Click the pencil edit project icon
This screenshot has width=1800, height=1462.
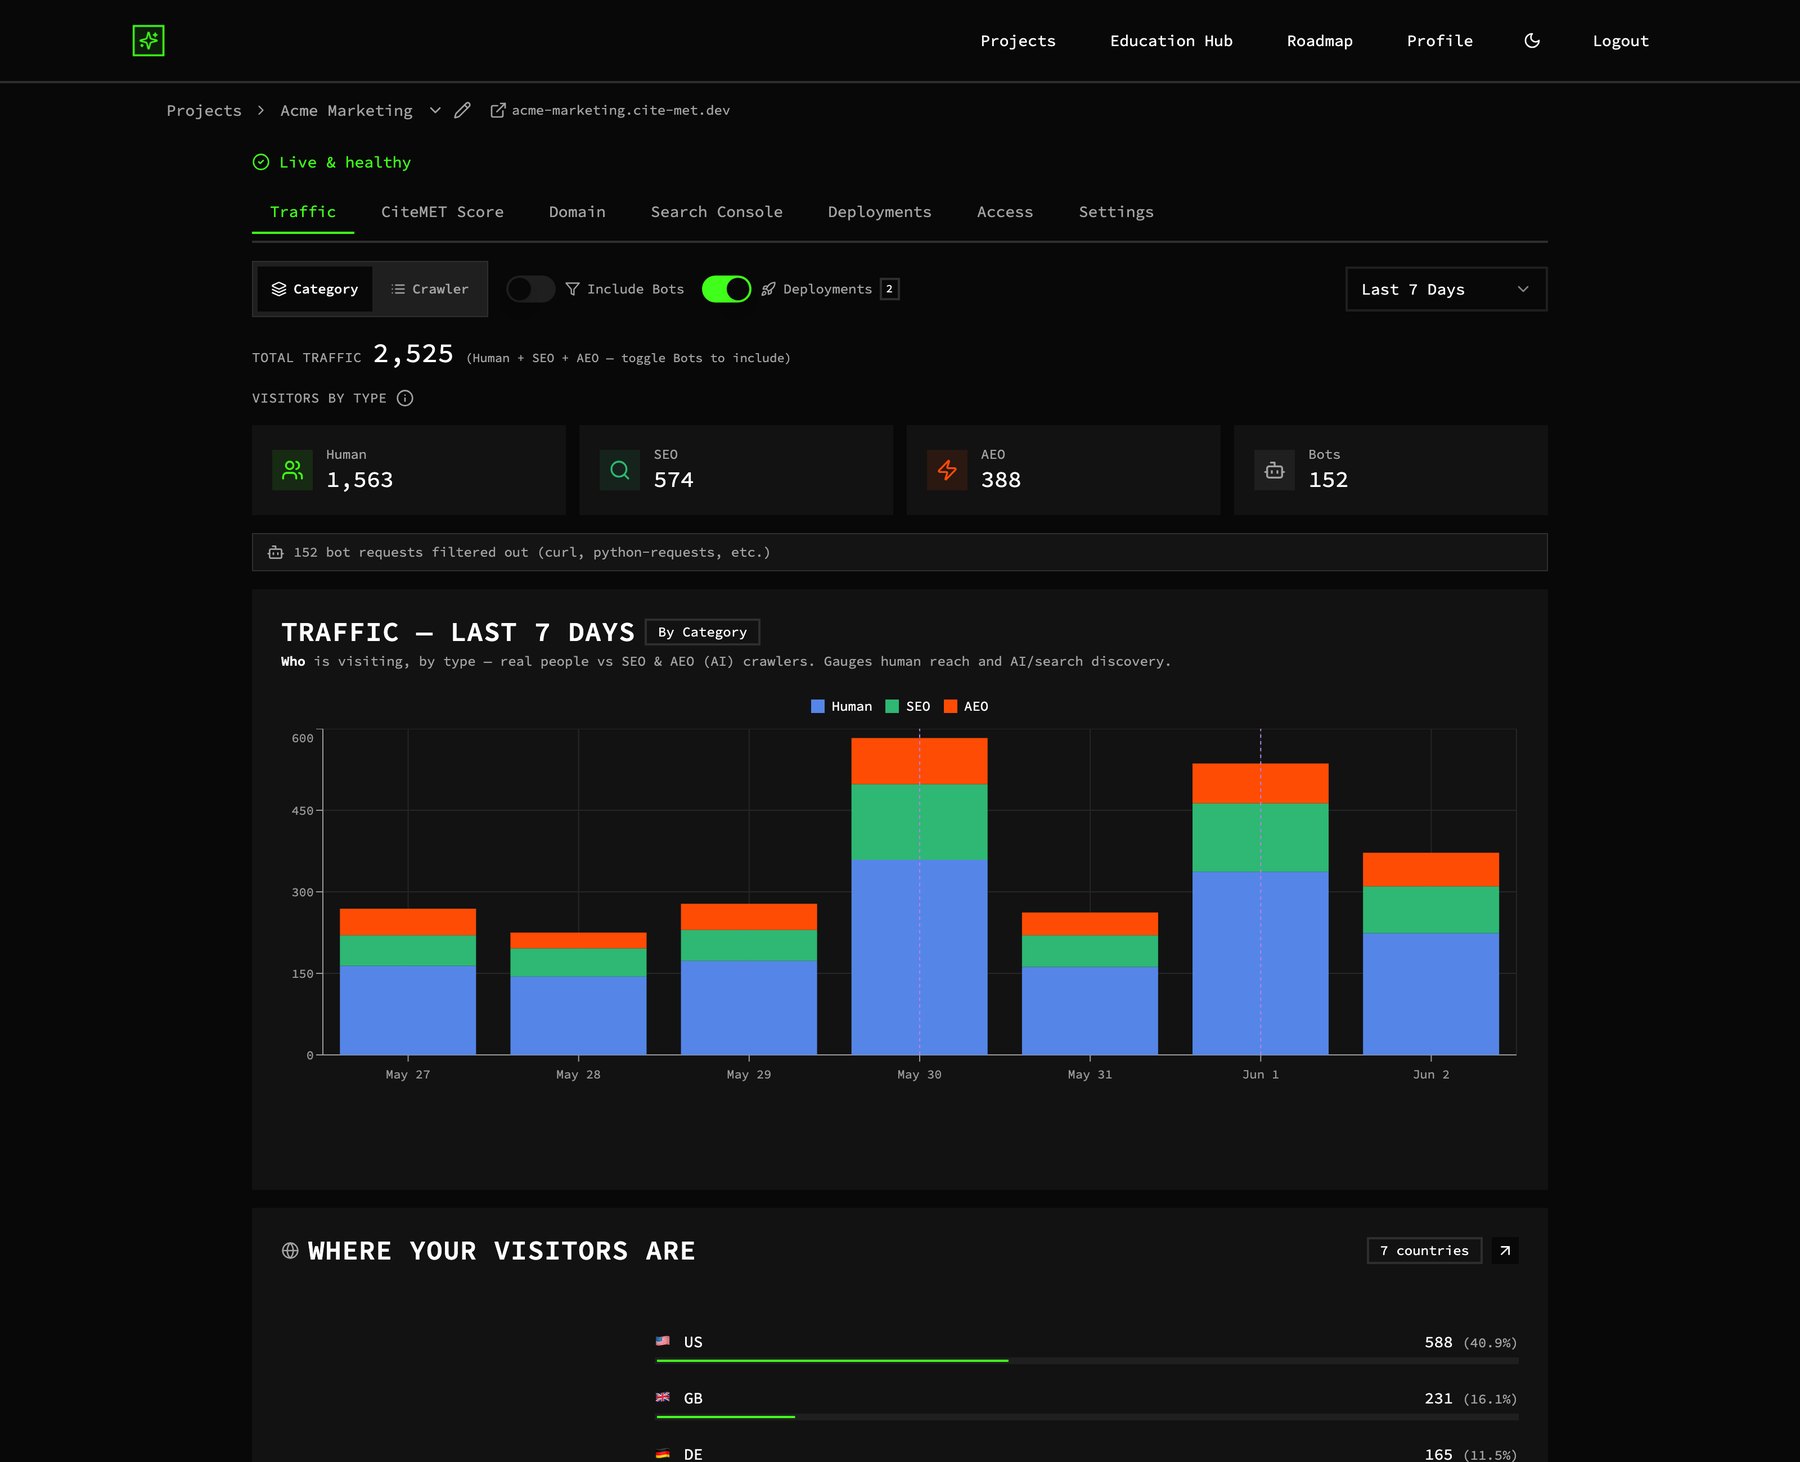coord(462,110)
